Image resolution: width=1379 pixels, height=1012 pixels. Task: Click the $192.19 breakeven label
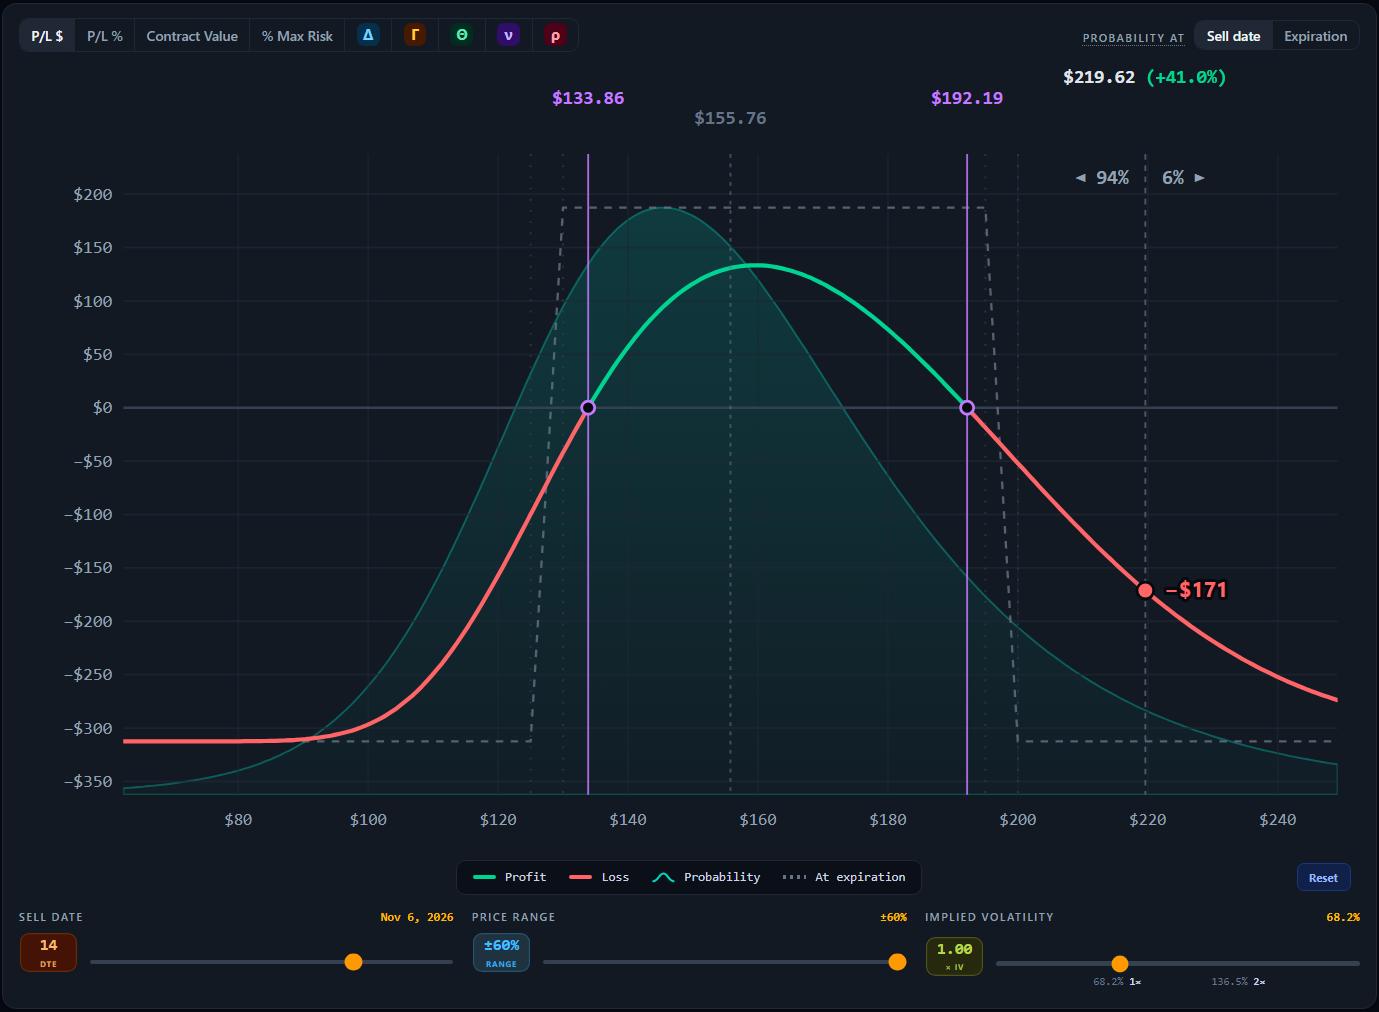tap(967, 98)
